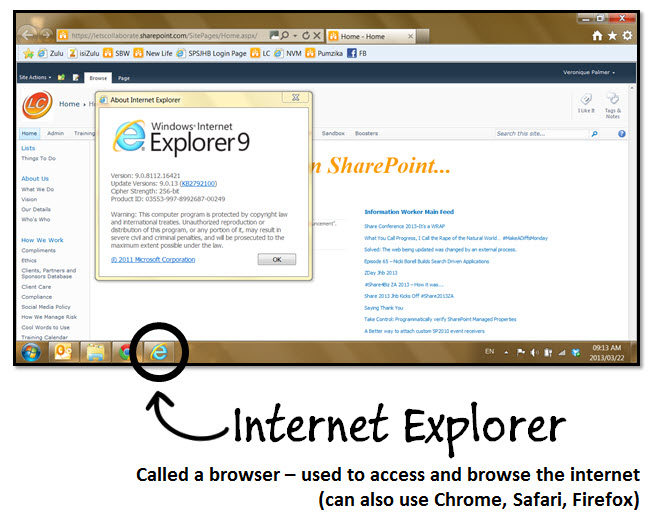Open Outlook from the taskbar
The height and width of the screenshot is (520, 652).
point(63,352)
